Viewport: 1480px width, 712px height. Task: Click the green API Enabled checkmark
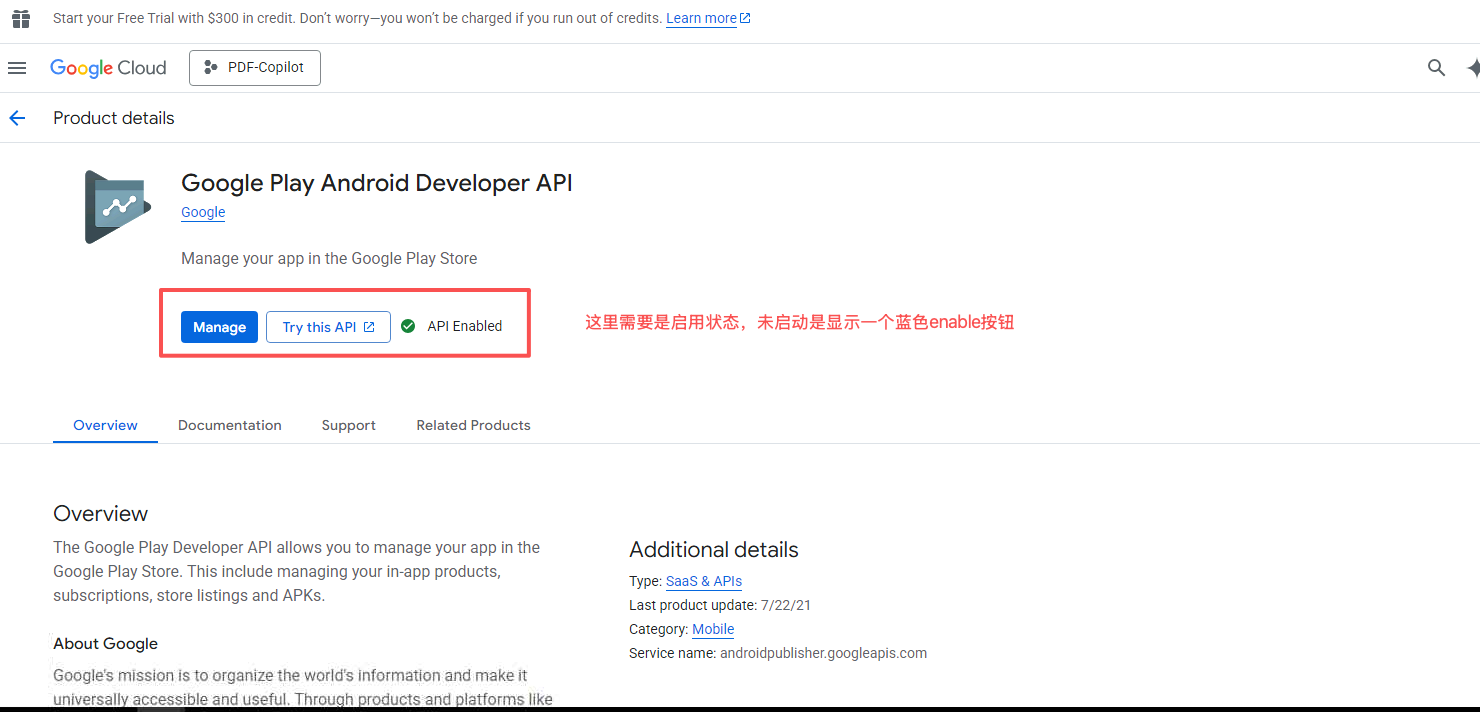[408, 326]
